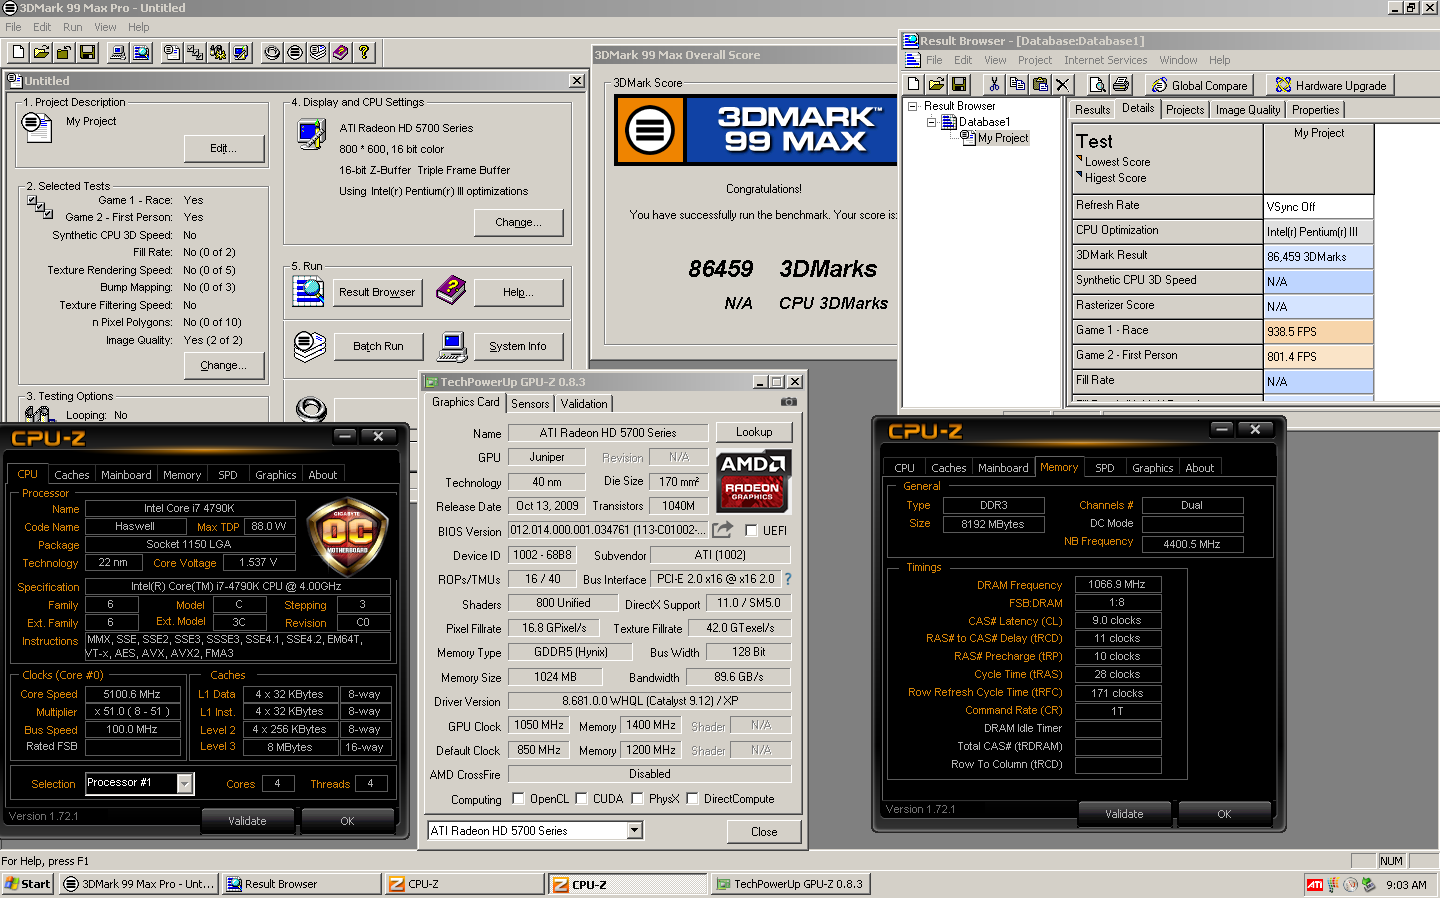The height and width of the screenshot is (898, 1440).
Task: Open the View menu in 3DMark menu bar
Action: click(x=105, y=27)
